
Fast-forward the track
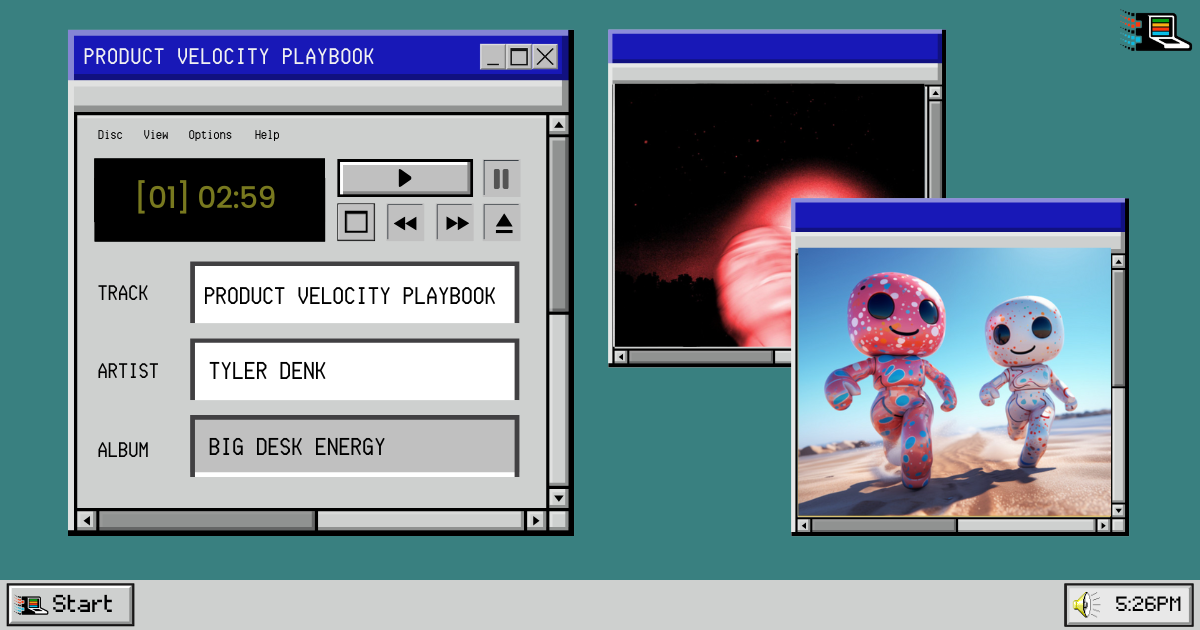point(455,222)
